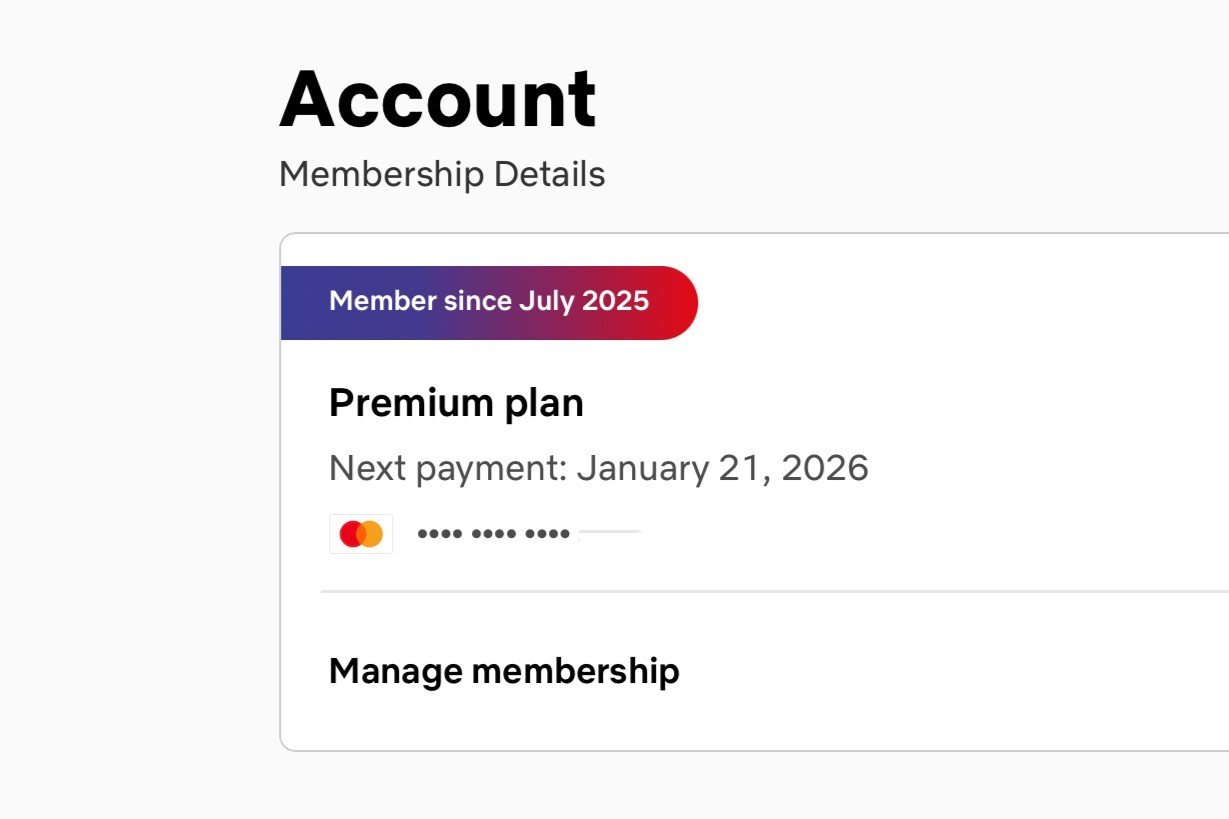Click the hidden last digits of the card number
Image resolution: width=1229 pixels, height=819 pixels.
pyautogui.click(x=610, y=534)
